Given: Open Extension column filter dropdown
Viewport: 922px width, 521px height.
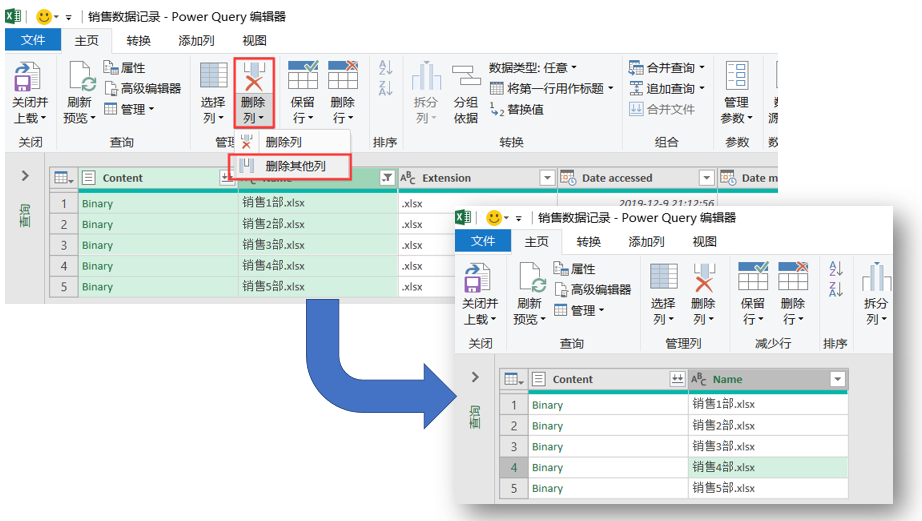Looking at the screenshot, I should click(x=547, y=178).
